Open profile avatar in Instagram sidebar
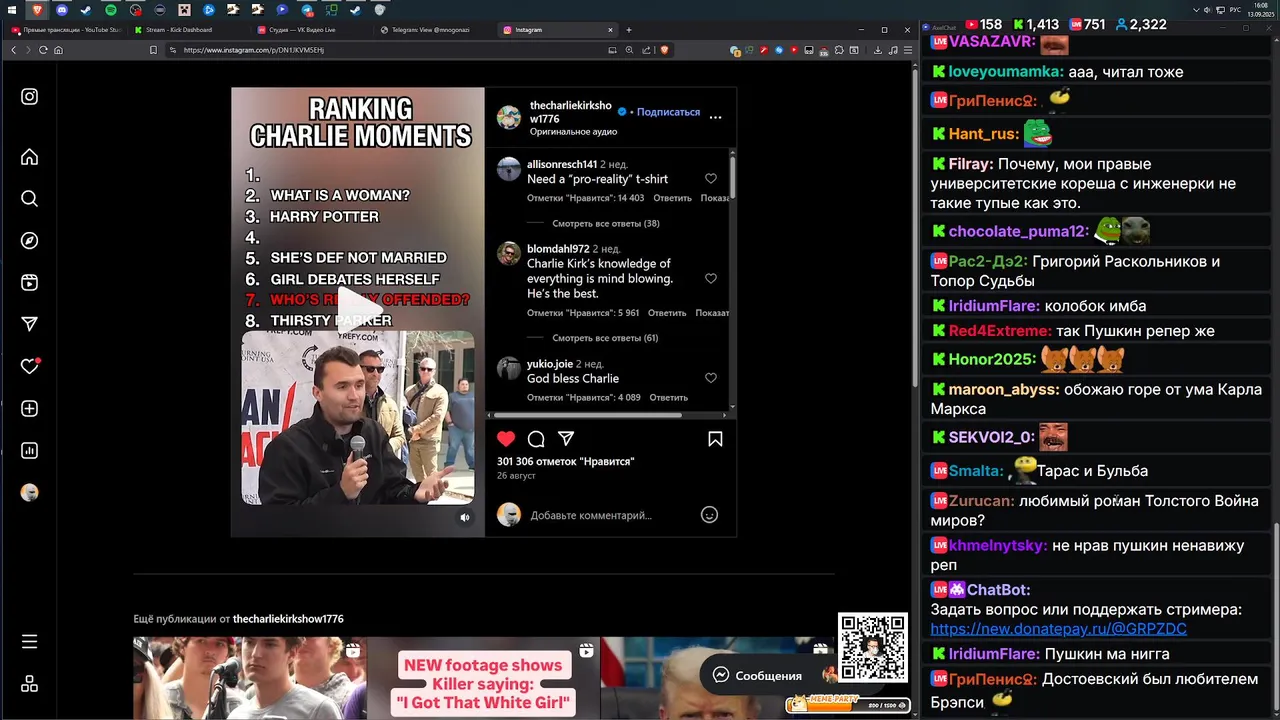Screen dimensions: 1280x720 point(29,493)
